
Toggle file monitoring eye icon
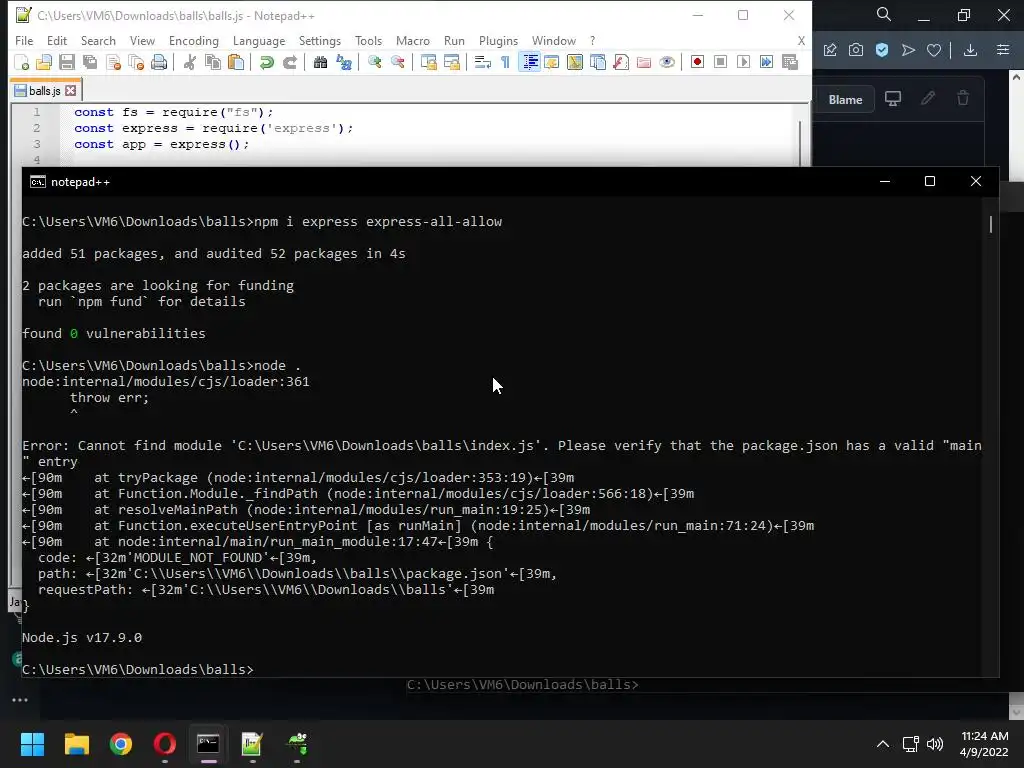(x=667, y=62)
